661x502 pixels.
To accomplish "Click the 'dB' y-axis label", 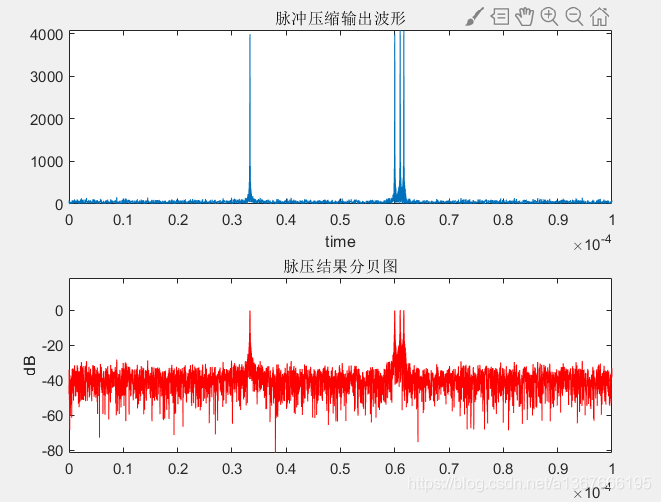I will (30, 365).
